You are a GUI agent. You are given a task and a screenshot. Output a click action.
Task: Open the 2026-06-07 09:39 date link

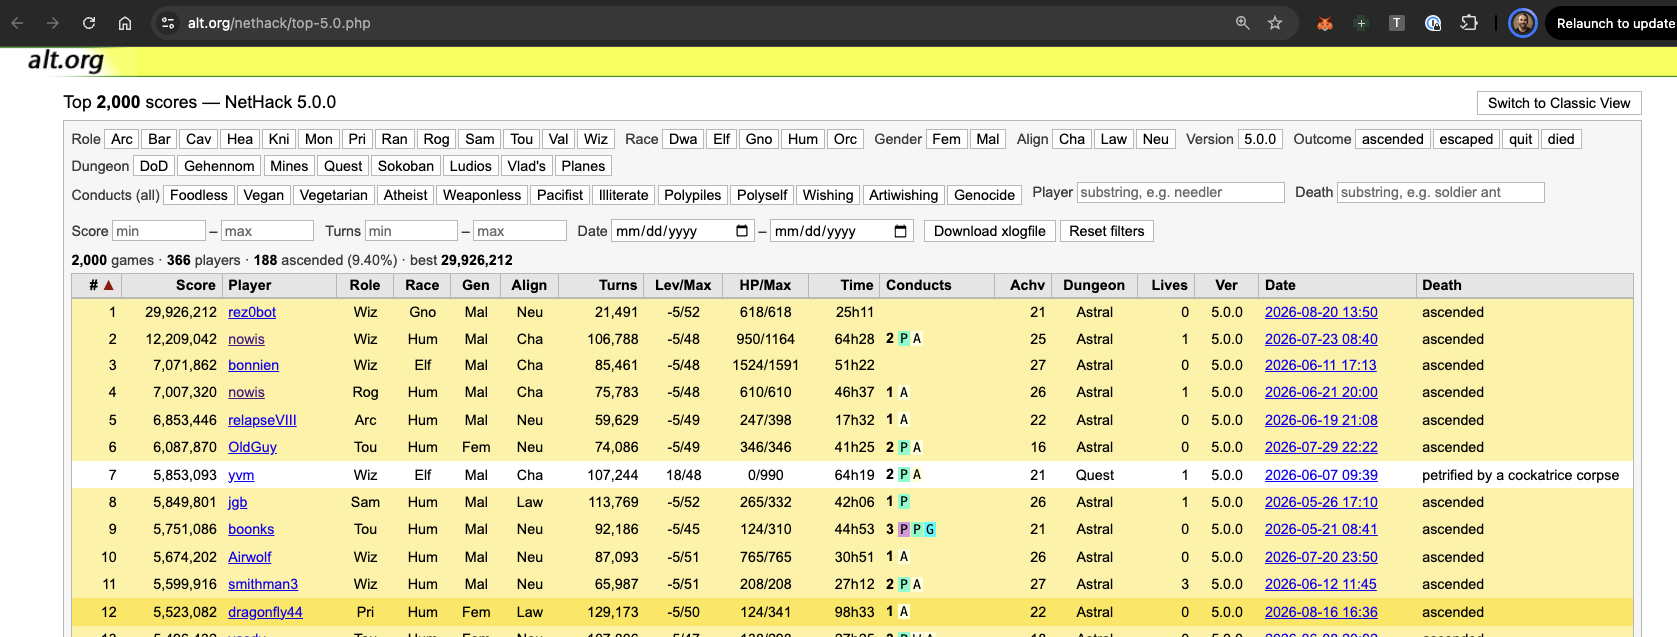click(x=1321, y=475)
